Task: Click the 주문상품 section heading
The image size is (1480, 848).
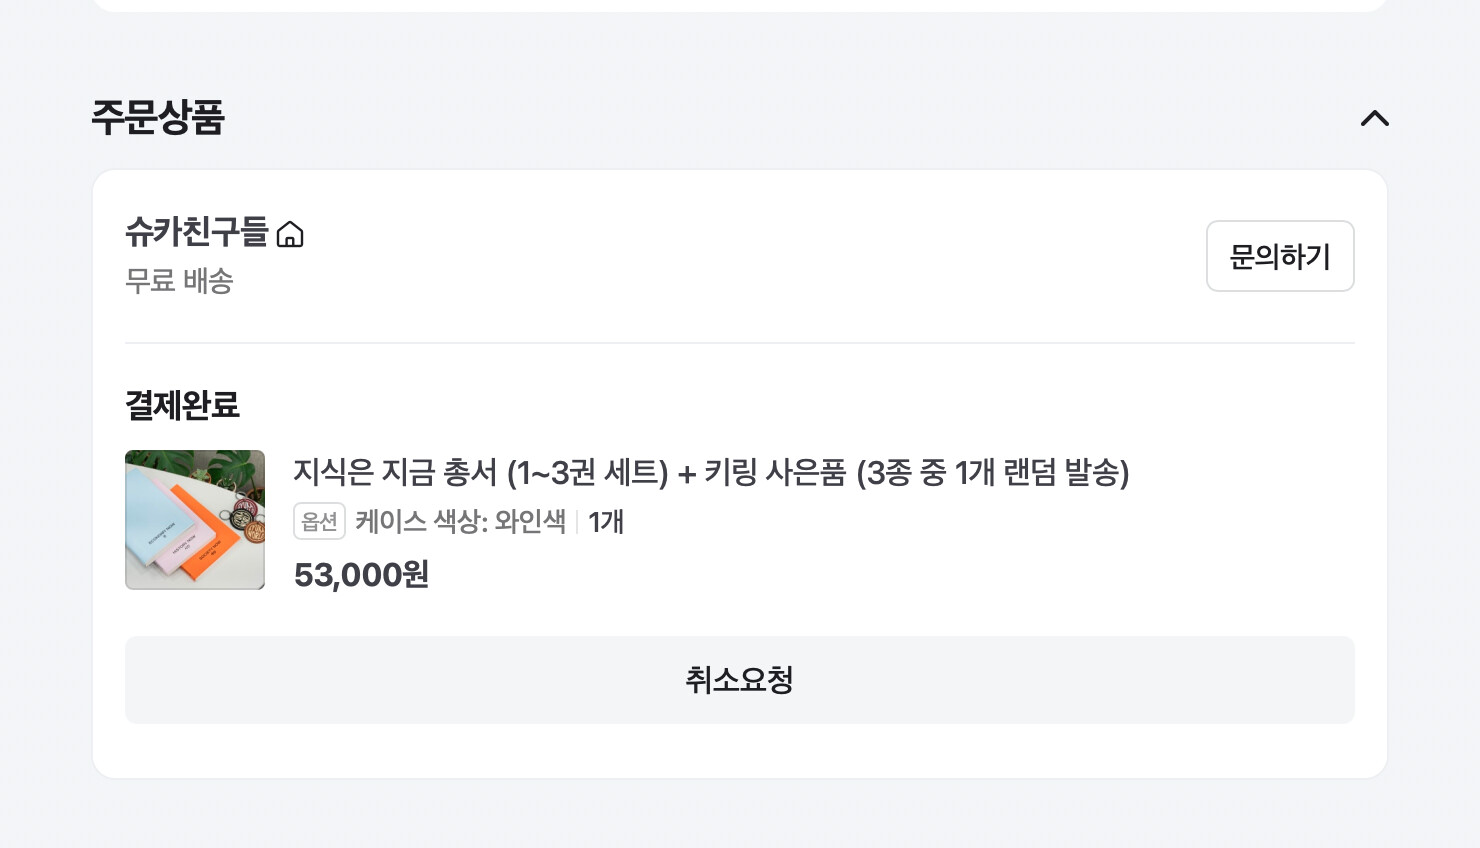Action: point(158,117)
